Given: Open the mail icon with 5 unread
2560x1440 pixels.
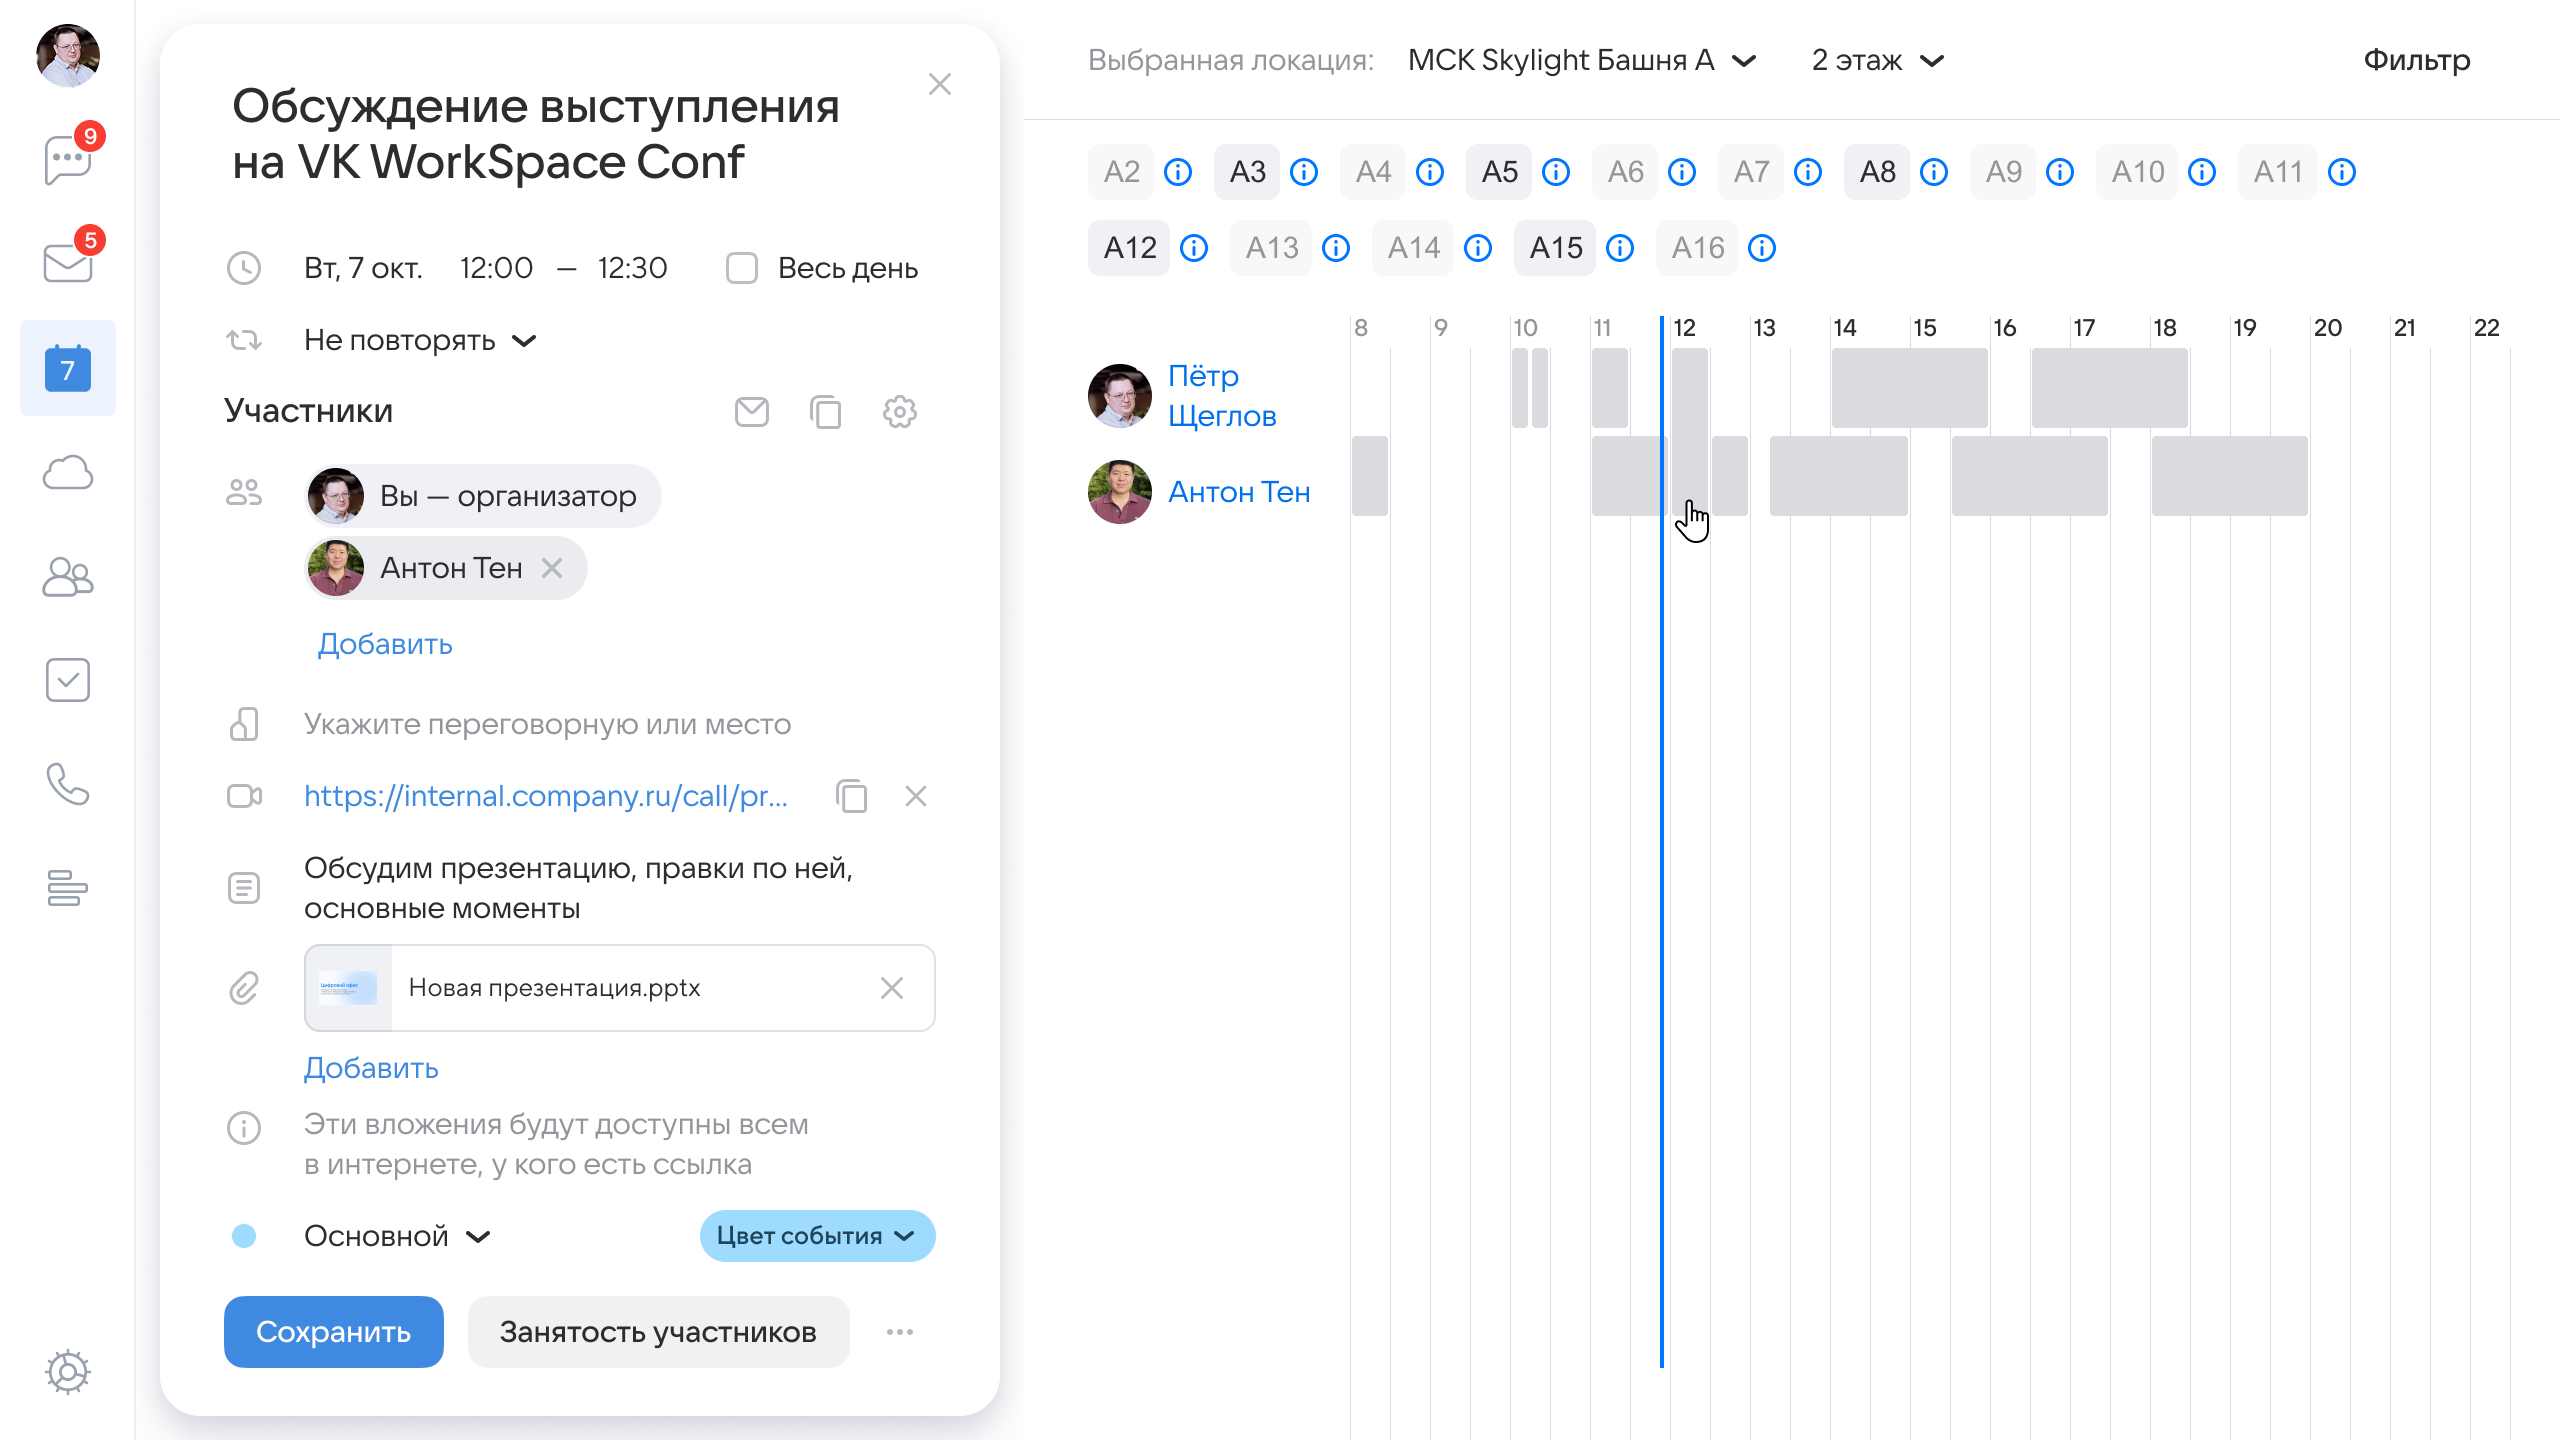Looking at the screenshot, I should coord(67,264).
